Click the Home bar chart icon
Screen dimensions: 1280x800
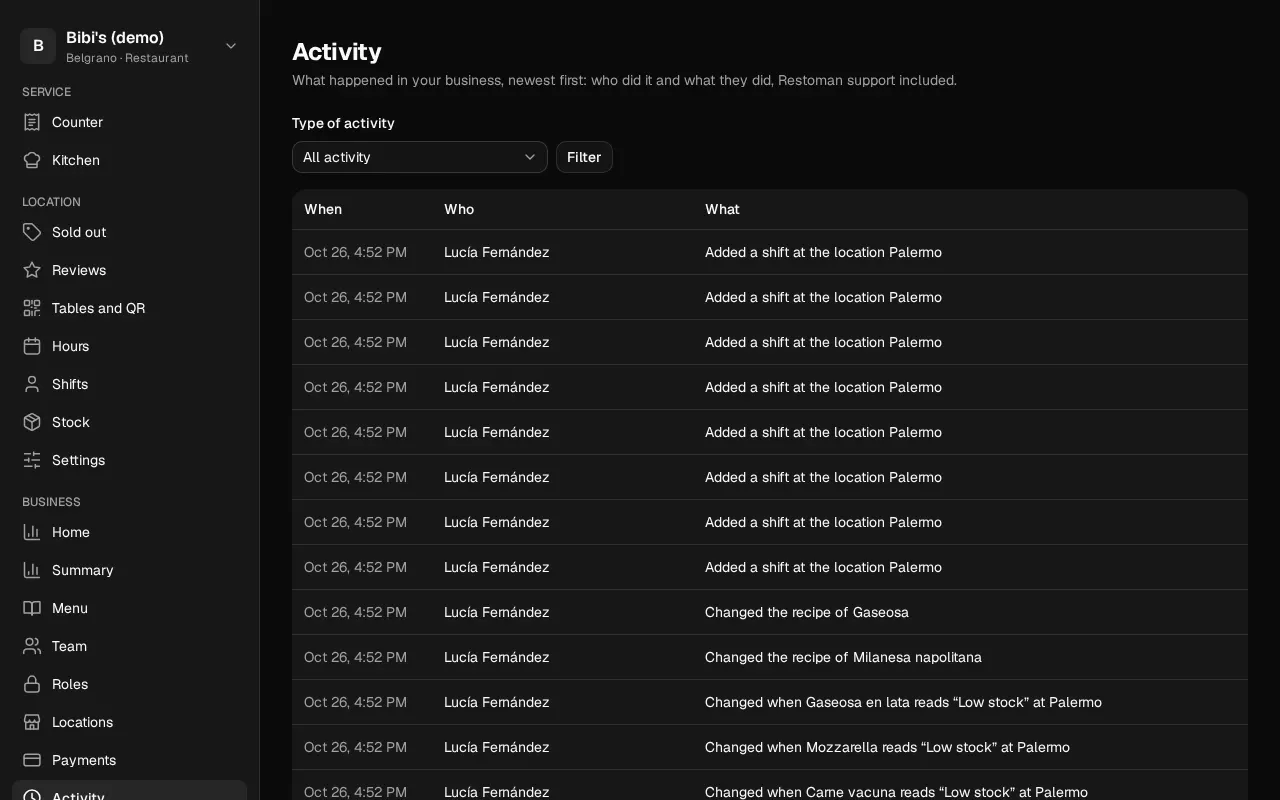pyautogui.click(x=32, y=532)
